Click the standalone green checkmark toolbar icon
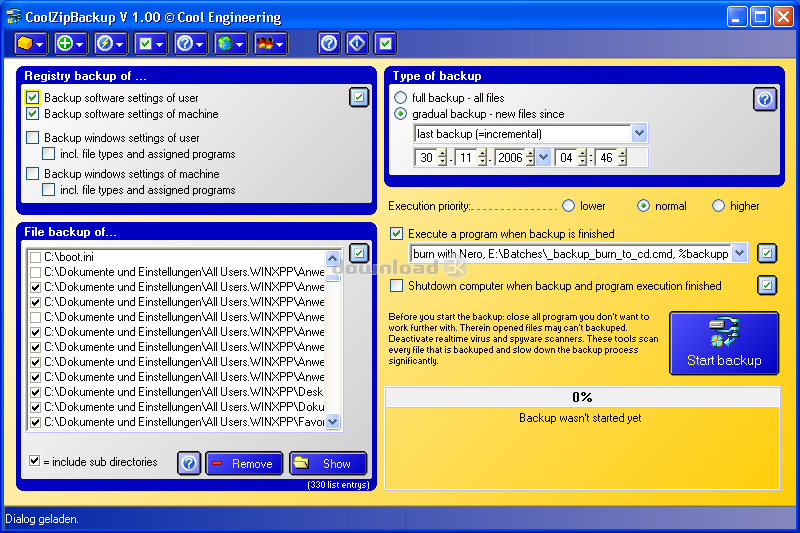Viewport: 800px width, 533px height. (x=386, y=44)
